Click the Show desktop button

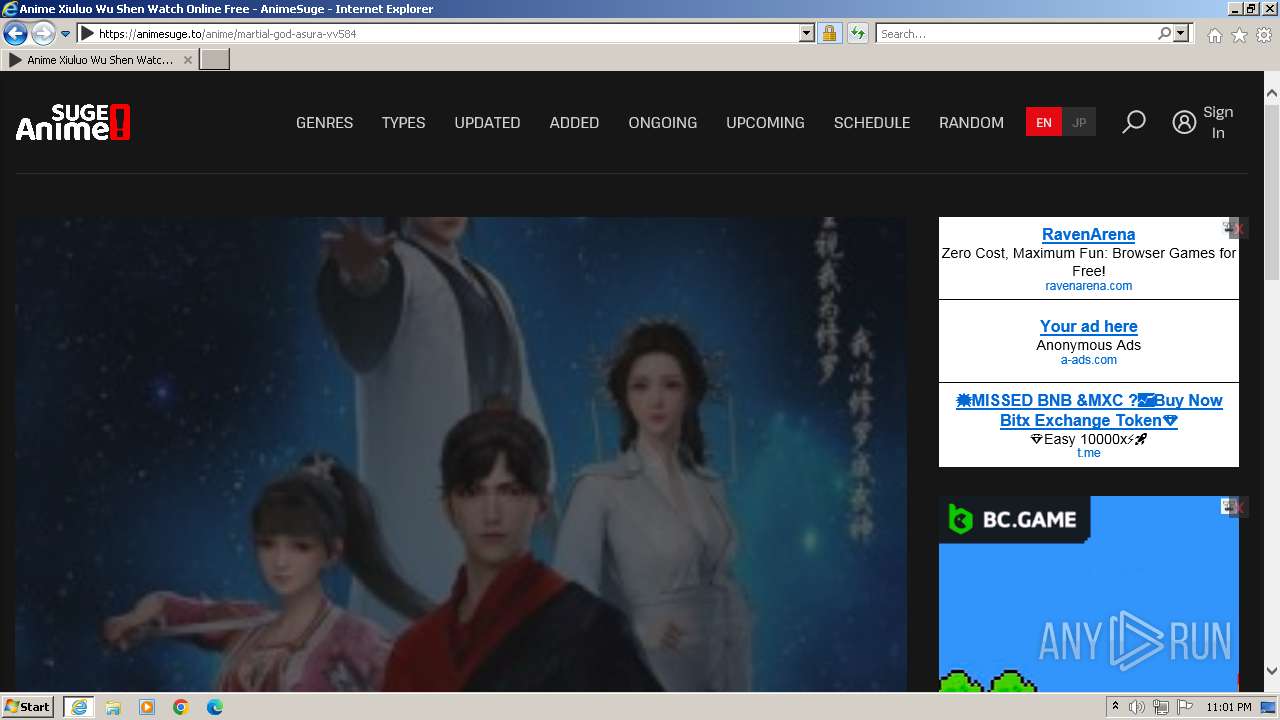pyautogui.click(x=1269, y=707)
